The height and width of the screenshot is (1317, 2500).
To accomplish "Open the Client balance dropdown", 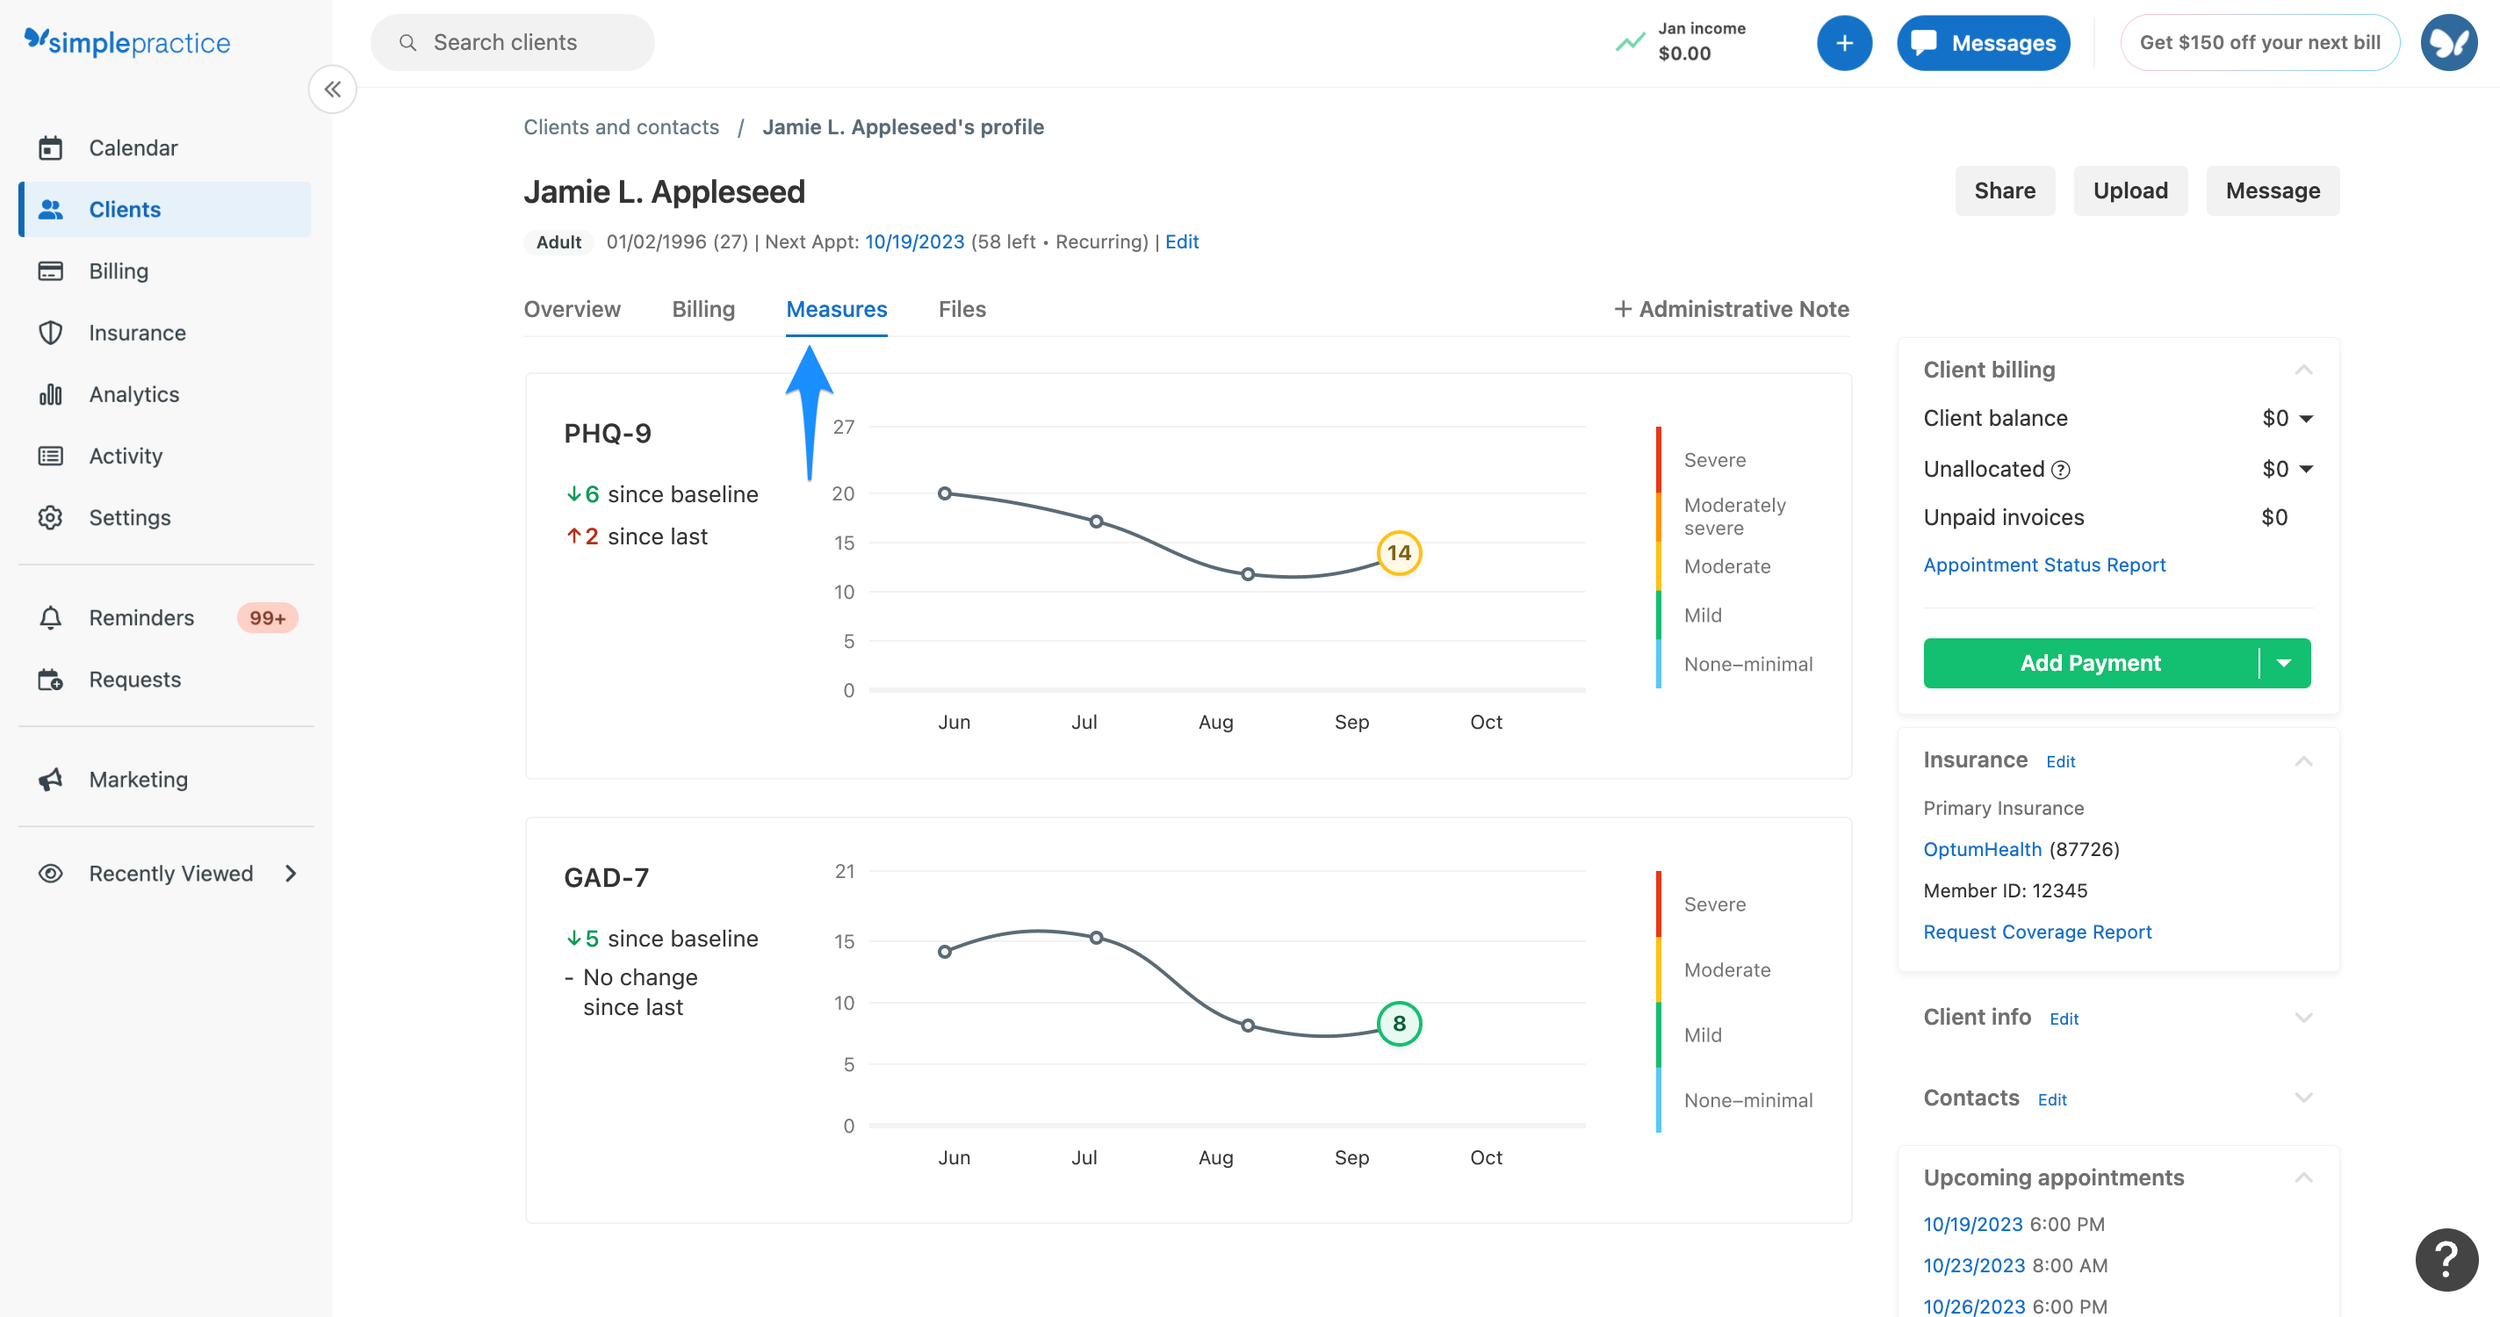I will coord(2306,419).
